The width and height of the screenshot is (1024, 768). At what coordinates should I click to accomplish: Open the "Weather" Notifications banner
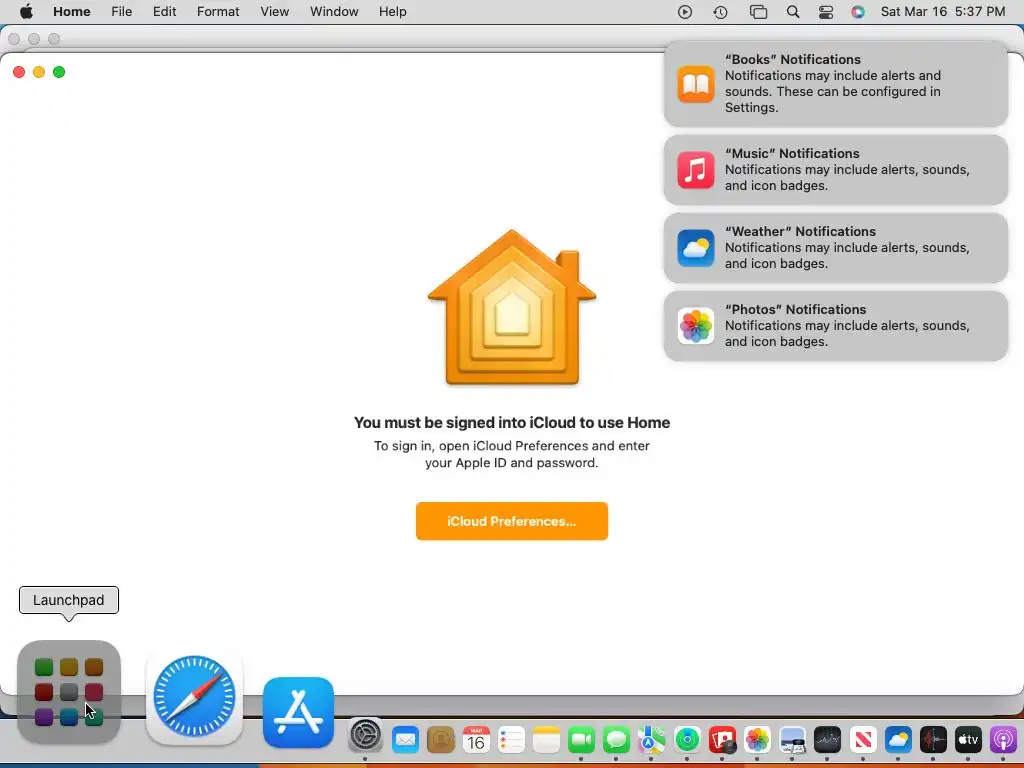[x=836, y=248]
